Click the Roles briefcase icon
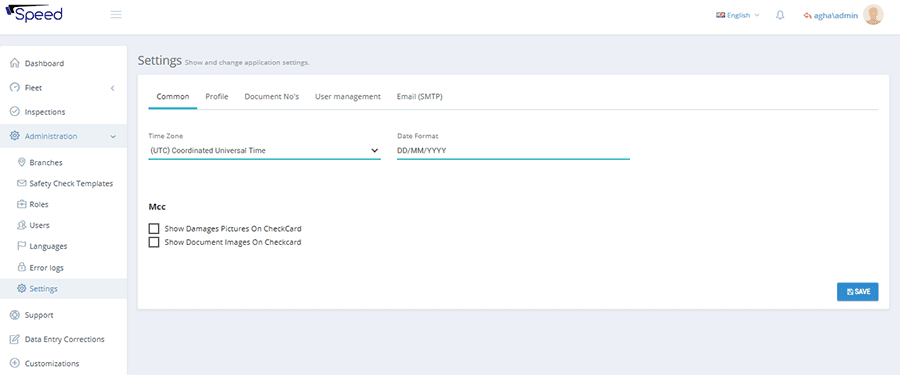Viewport: 900px width, 375px height. coord(22,204)
